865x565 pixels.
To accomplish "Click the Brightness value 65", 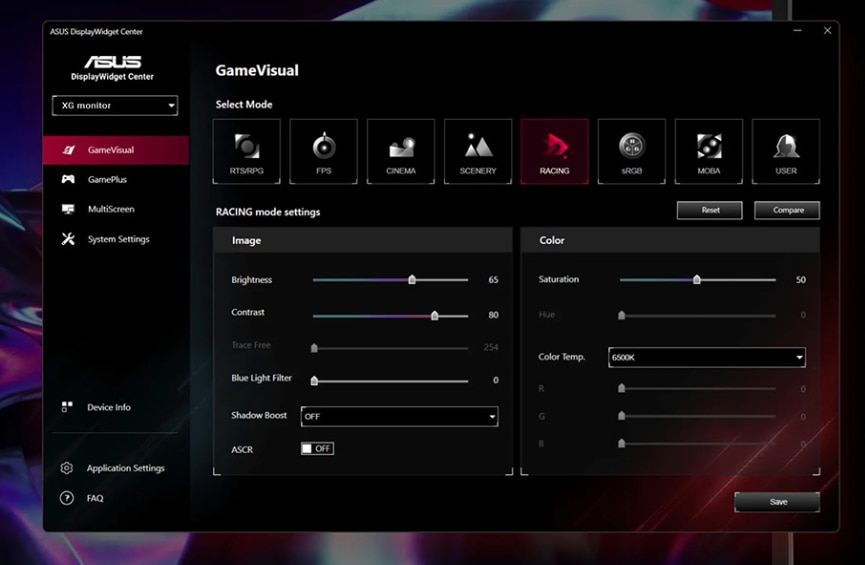I will (493, 280).
